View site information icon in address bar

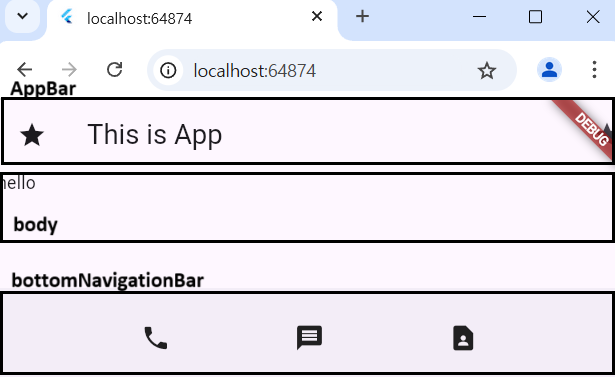coord(168,71)
